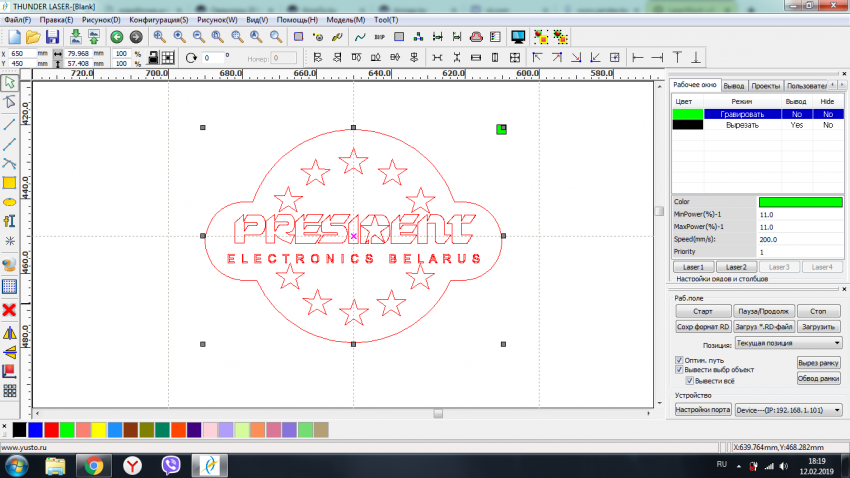Toggle the 'Вывести выбр объект' checkbox
The image size is (850, 478).
(680, 370)
